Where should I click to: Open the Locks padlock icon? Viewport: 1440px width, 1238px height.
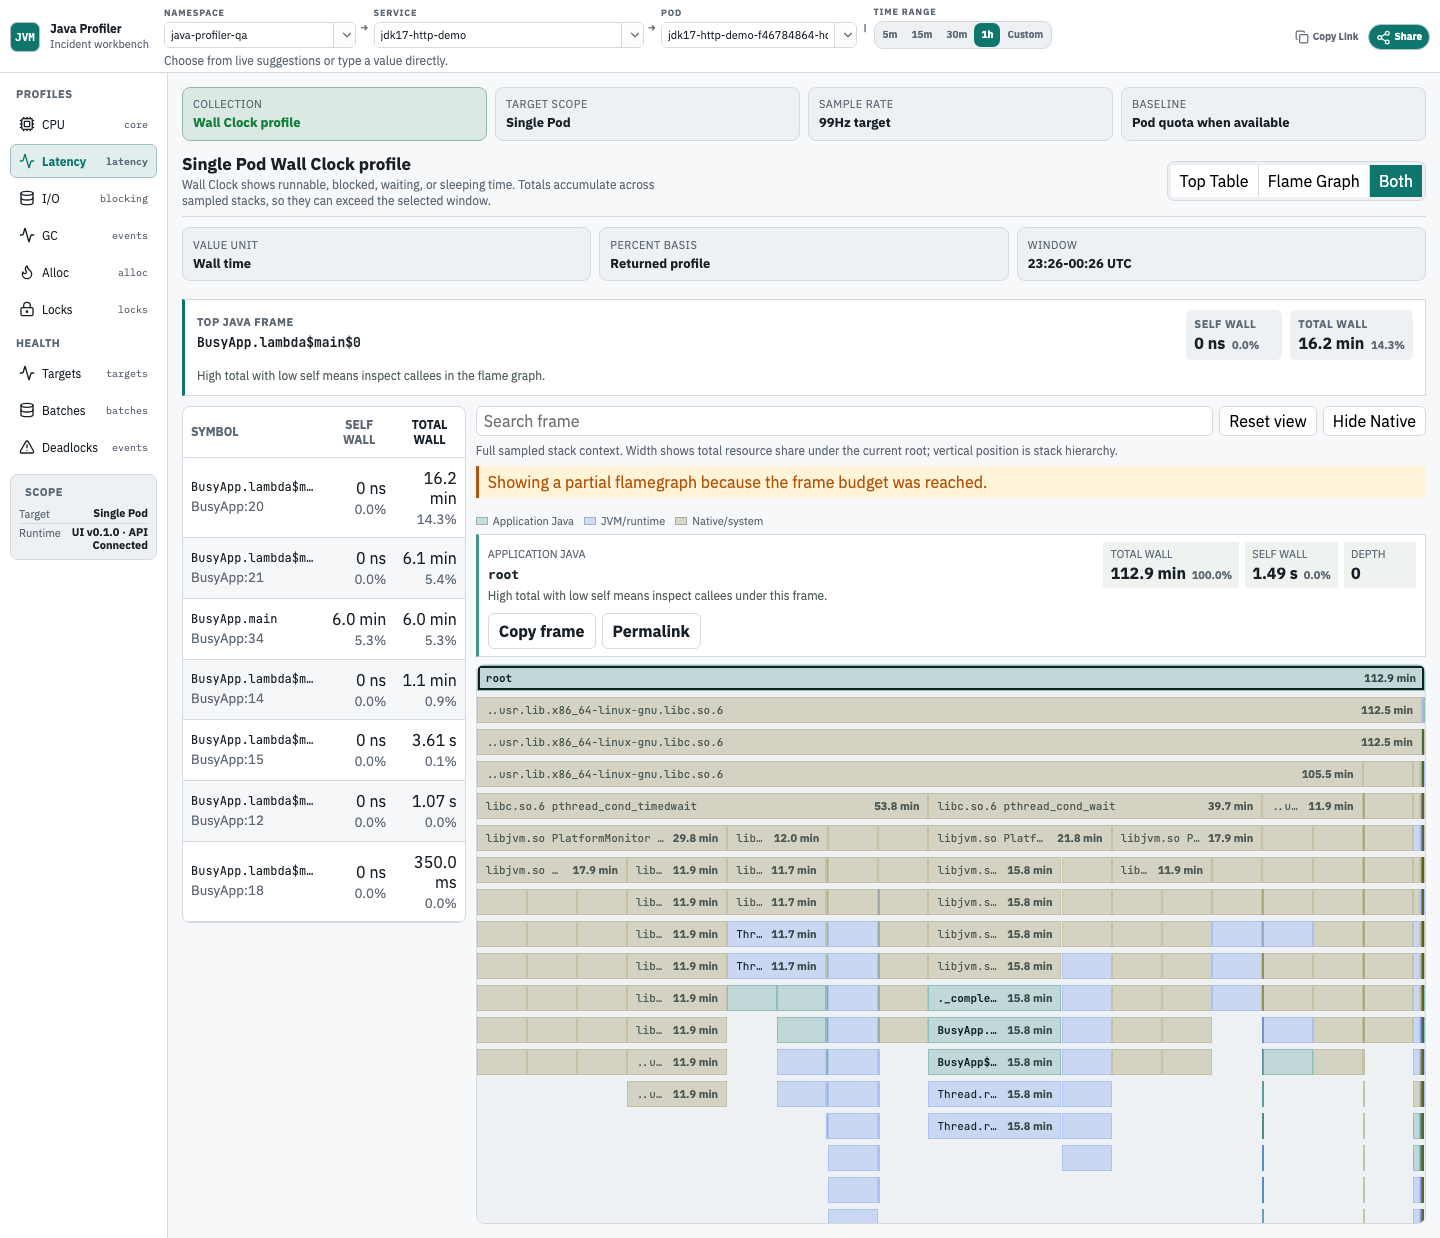pyautogui.click(x=27, y=309)
